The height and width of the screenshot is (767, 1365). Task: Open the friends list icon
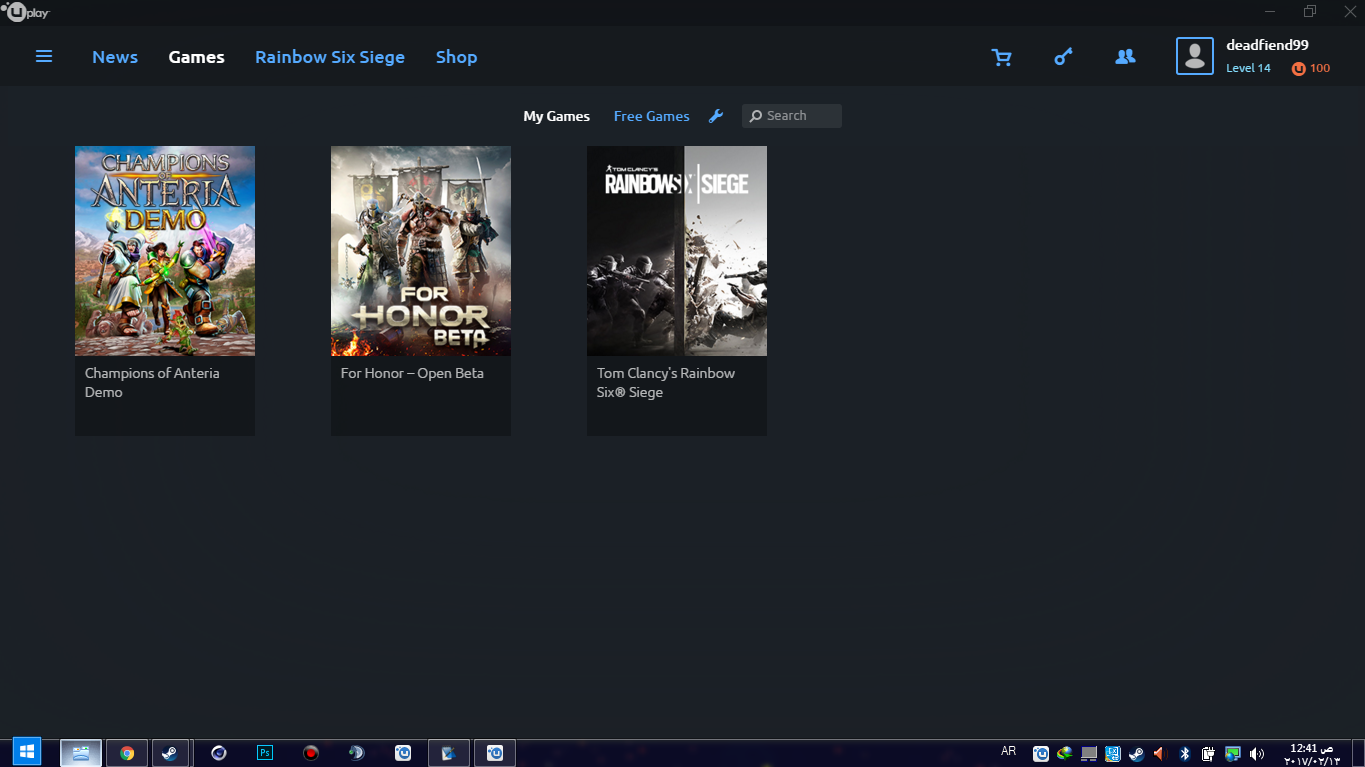[x=1125, y=57]
